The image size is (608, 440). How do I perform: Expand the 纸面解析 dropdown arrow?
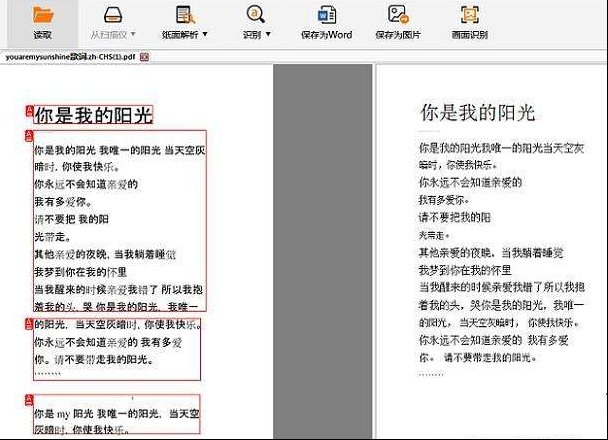click(205, 34)
